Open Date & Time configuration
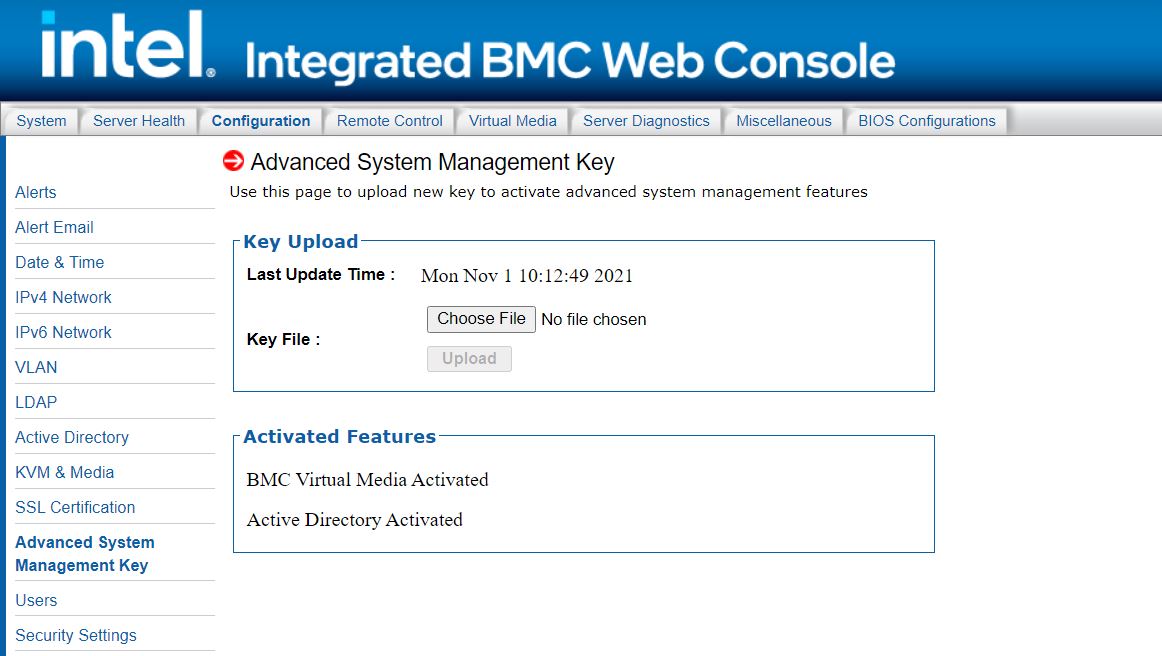Image resolution: width=1162 pixels, height=656 pixels. coord(60,262)
